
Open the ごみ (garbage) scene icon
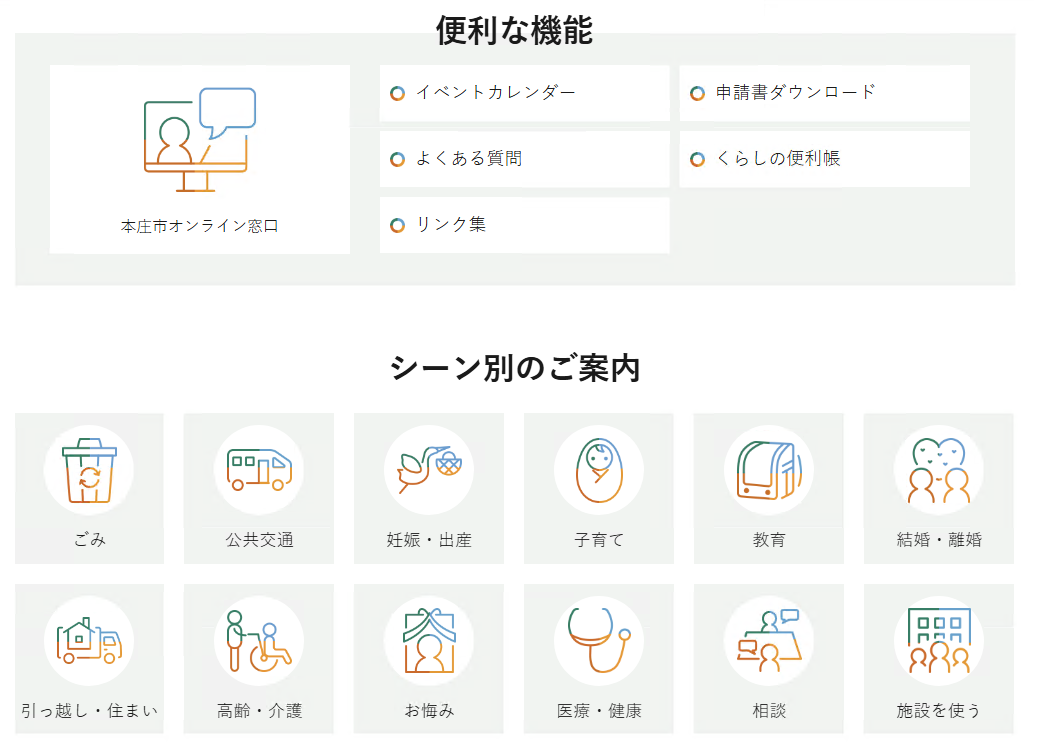point(89,469)
